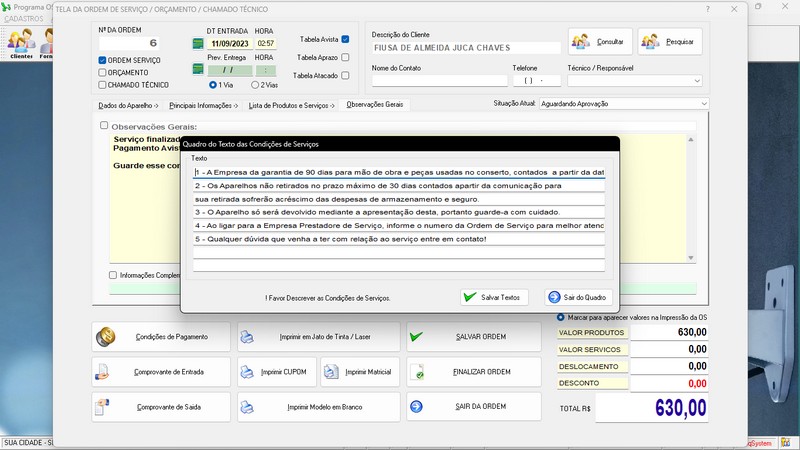
Task: Click the Pesquisar button
Action: (670, 41)
